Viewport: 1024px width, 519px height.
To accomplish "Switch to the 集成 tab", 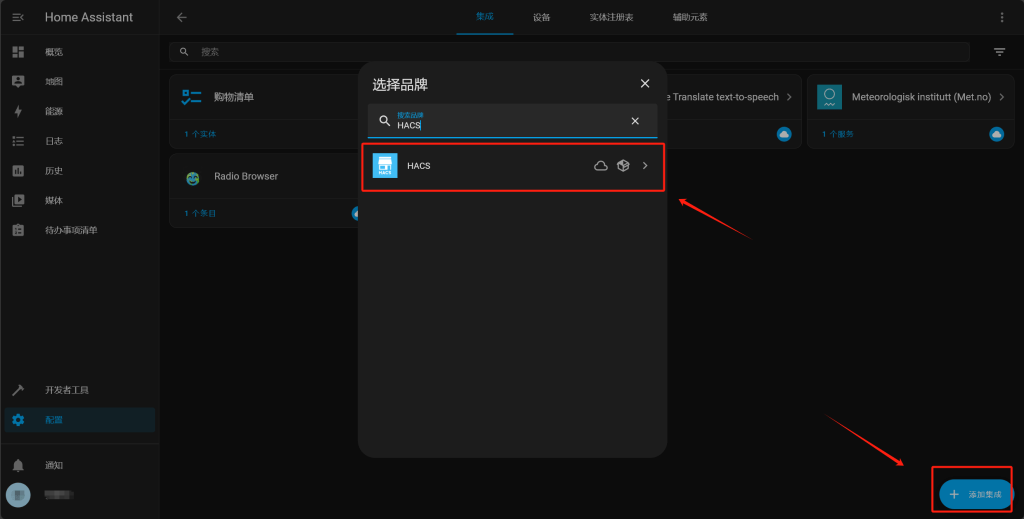I will 485,17.
